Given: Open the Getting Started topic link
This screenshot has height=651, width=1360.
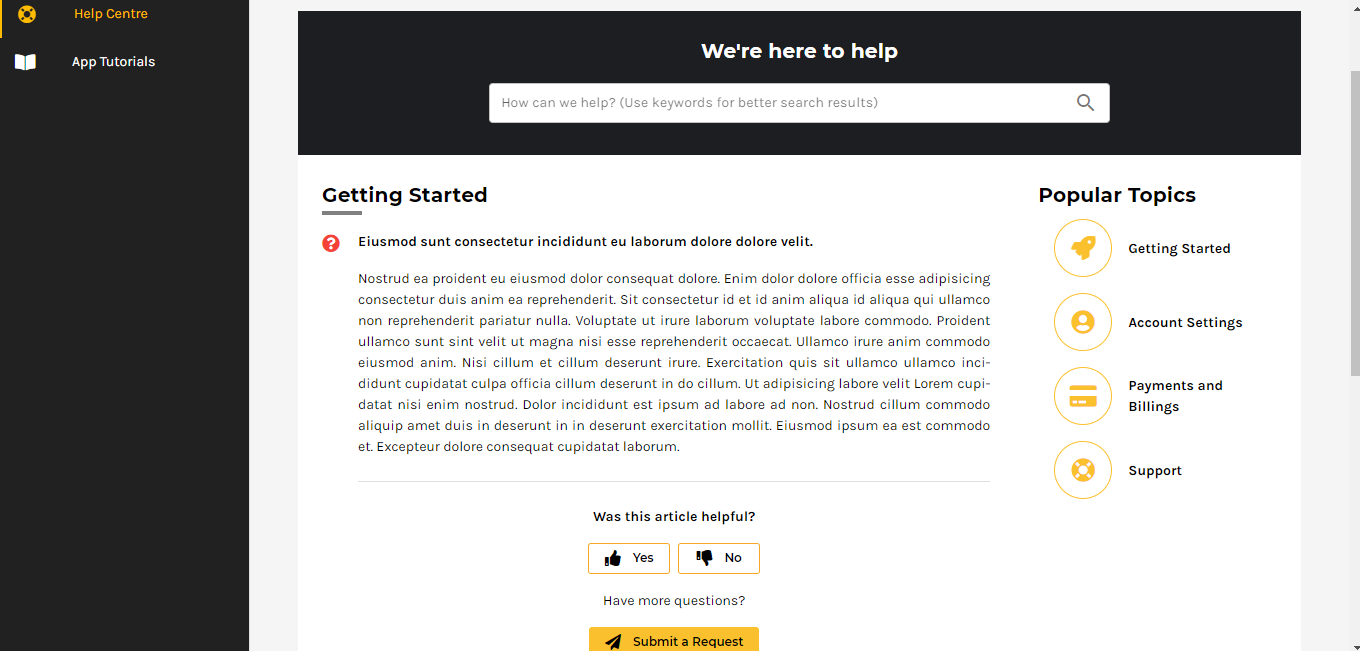Looking at the screenshot, I should point(1179,249).
